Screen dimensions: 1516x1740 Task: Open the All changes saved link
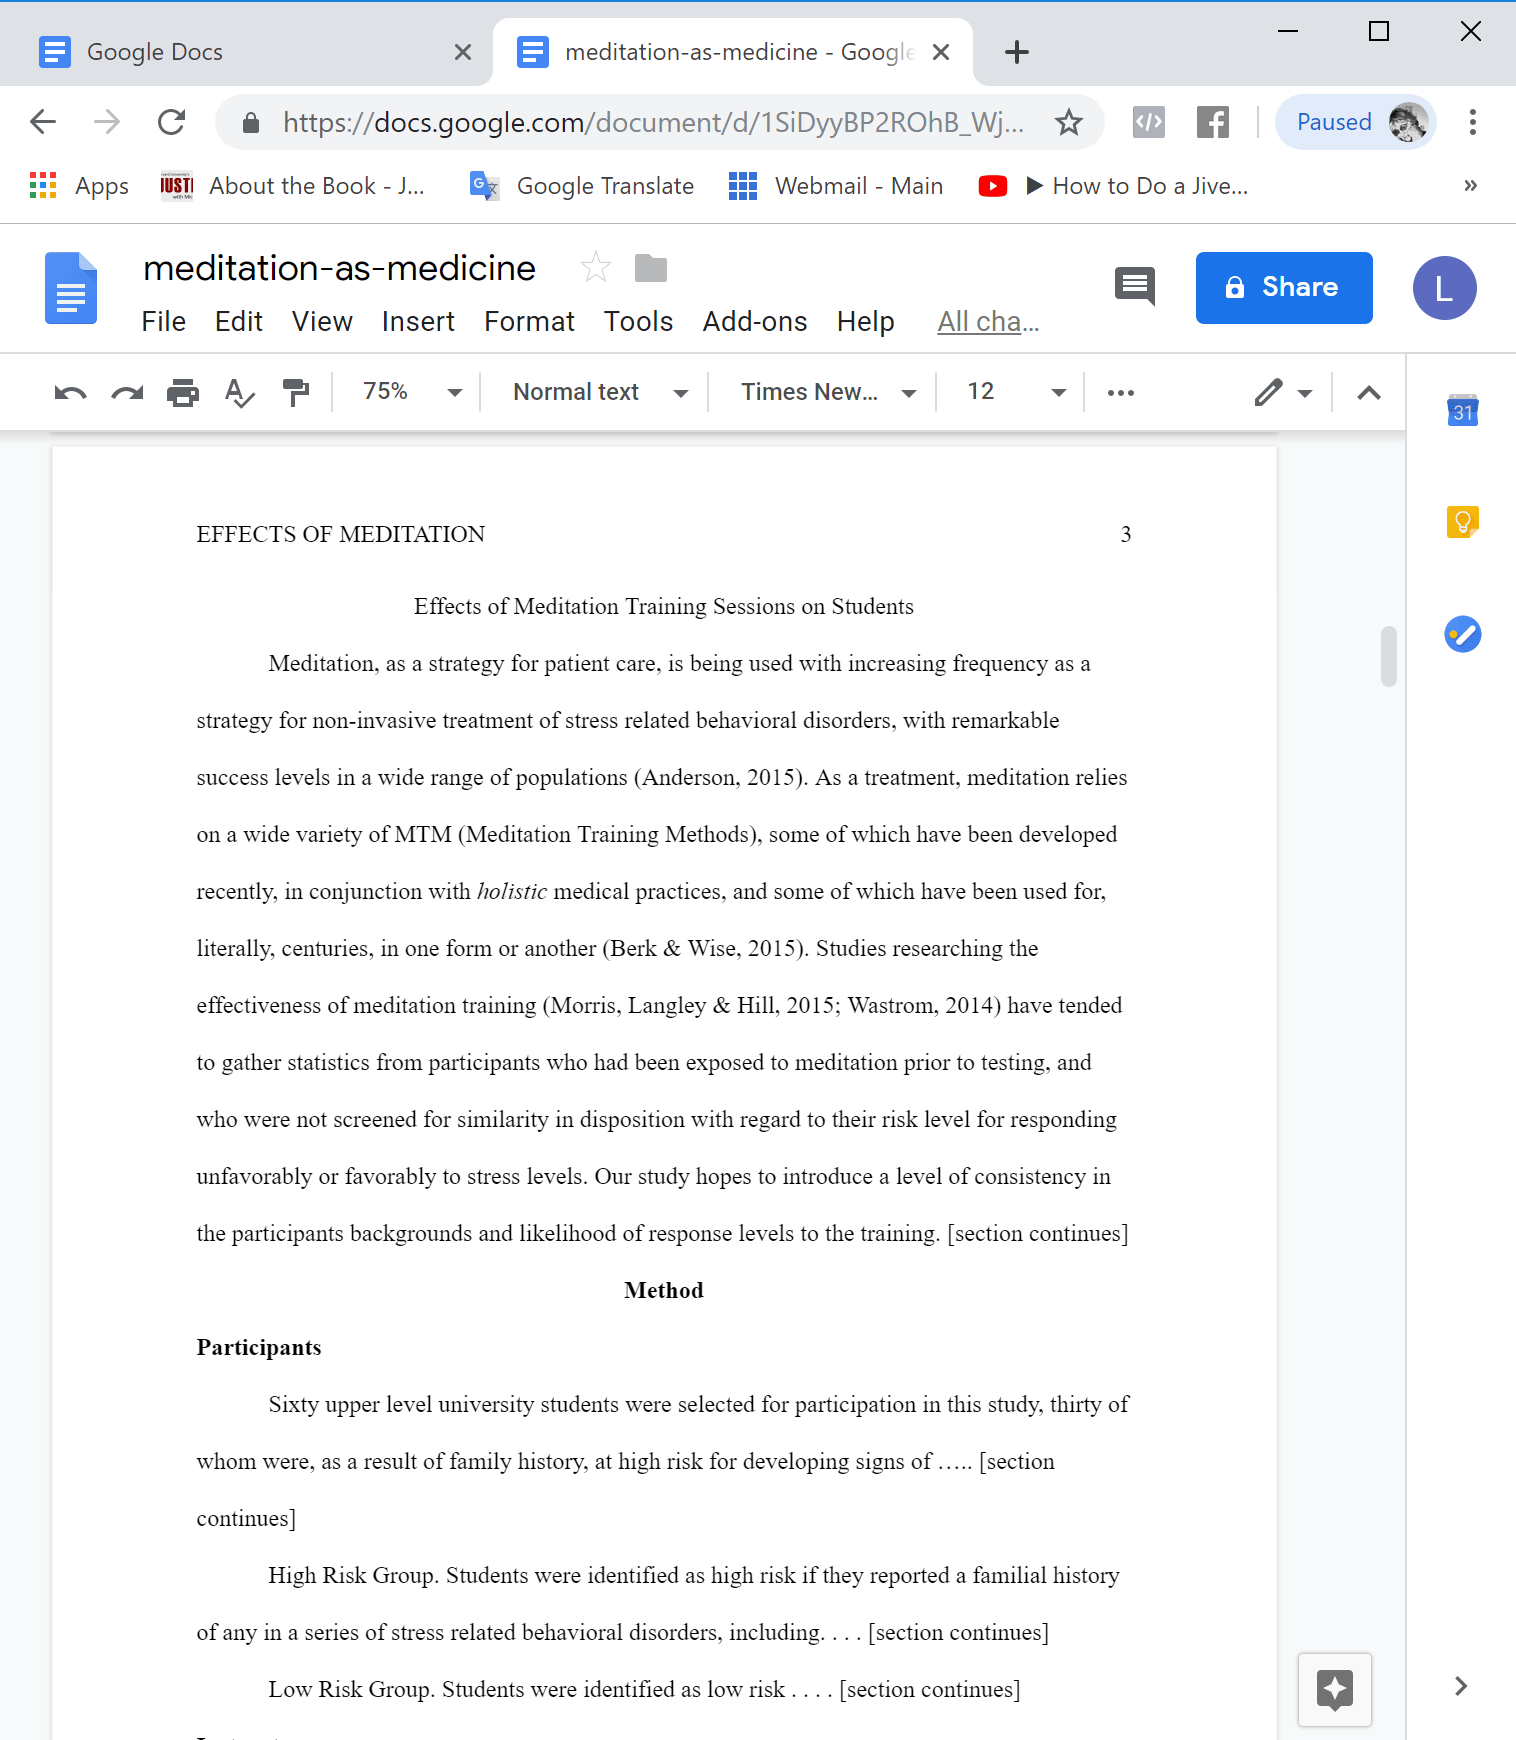pos(988,322)
